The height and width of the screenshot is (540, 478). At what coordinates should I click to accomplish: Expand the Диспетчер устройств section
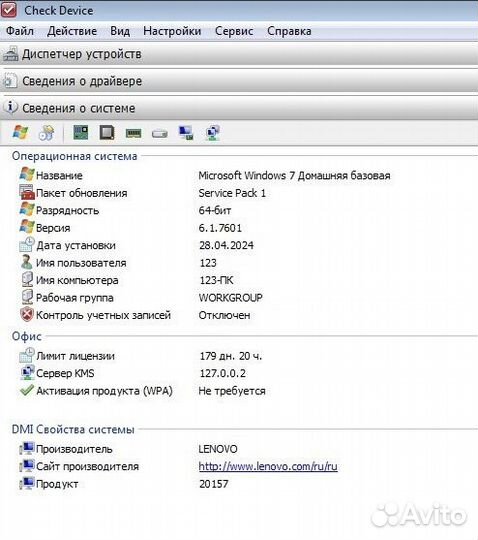(239, 54)
